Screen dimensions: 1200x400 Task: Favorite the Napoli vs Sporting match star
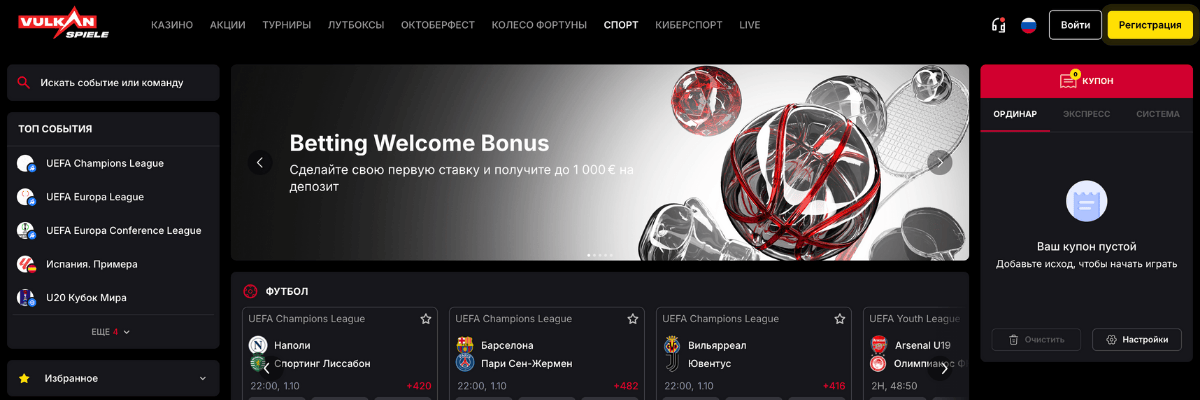425,319
